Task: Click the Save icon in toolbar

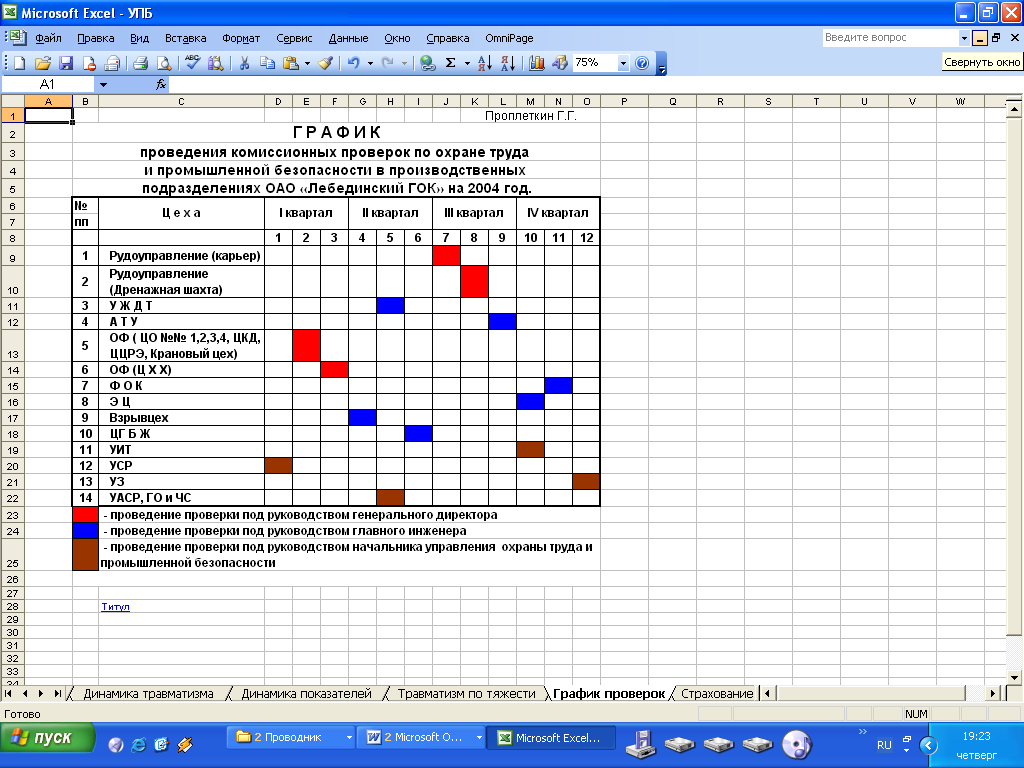Action: click(x=66, y=62)
